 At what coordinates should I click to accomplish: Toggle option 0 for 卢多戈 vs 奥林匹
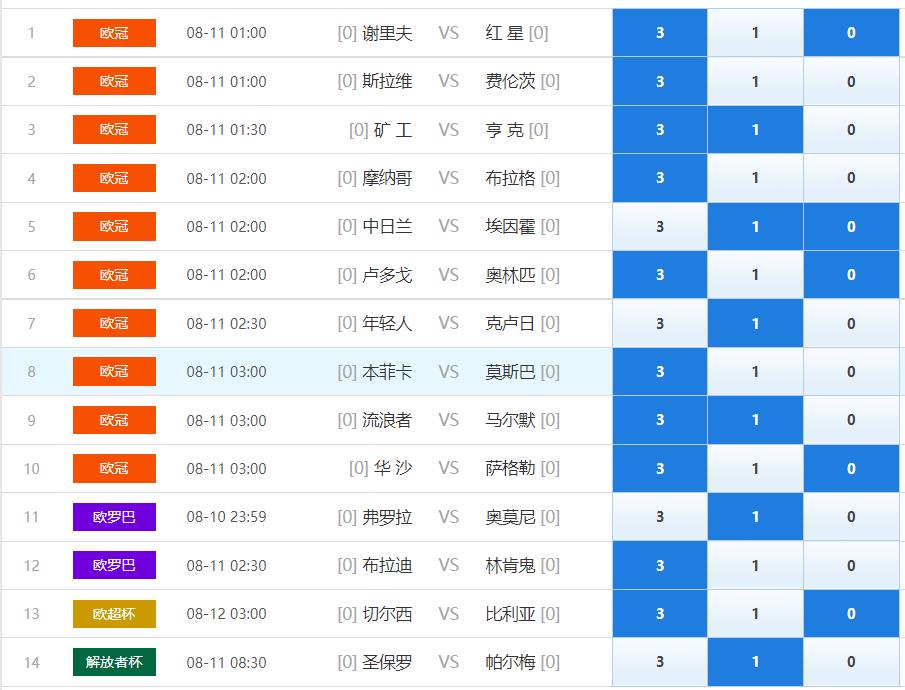click(851, 275)
